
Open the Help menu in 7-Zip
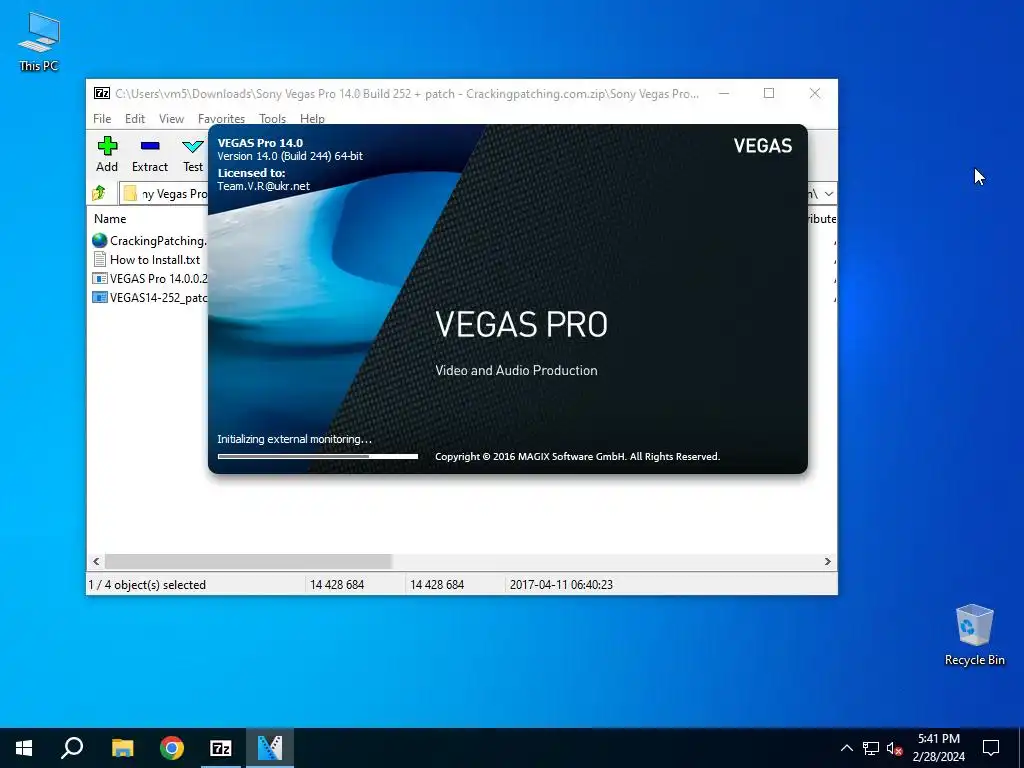point(312,118)
